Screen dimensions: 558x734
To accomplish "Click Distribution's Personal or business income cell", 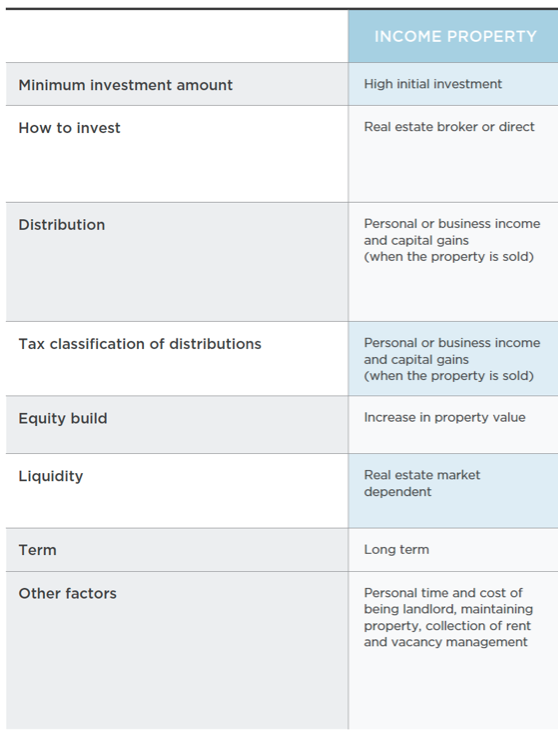I will (452, 240).
